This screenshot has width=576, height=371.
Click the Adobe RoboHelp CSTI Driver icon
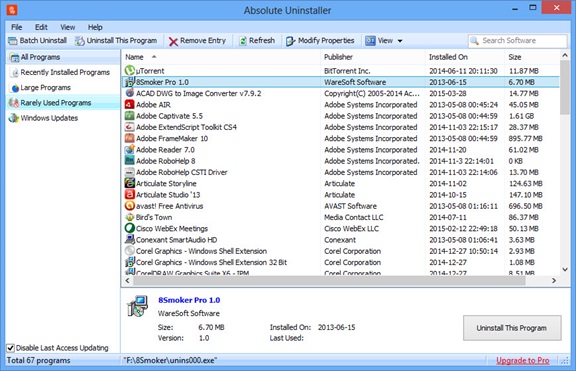[x=130, y=172]
